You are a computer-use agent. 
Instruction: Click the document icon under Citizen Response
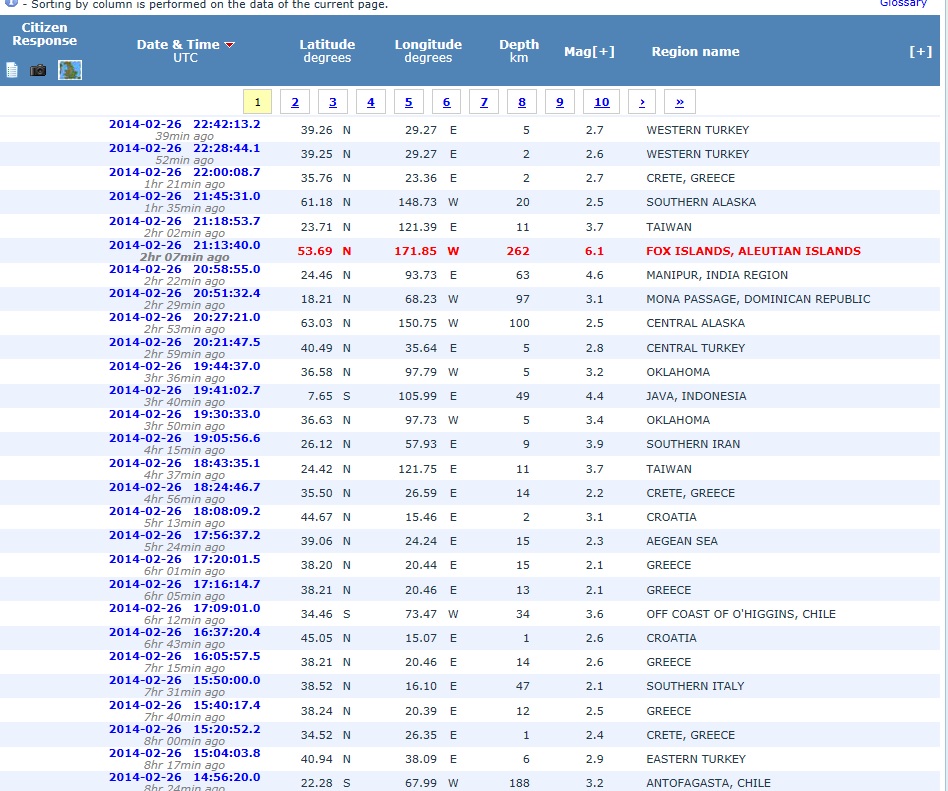(11, 70)
